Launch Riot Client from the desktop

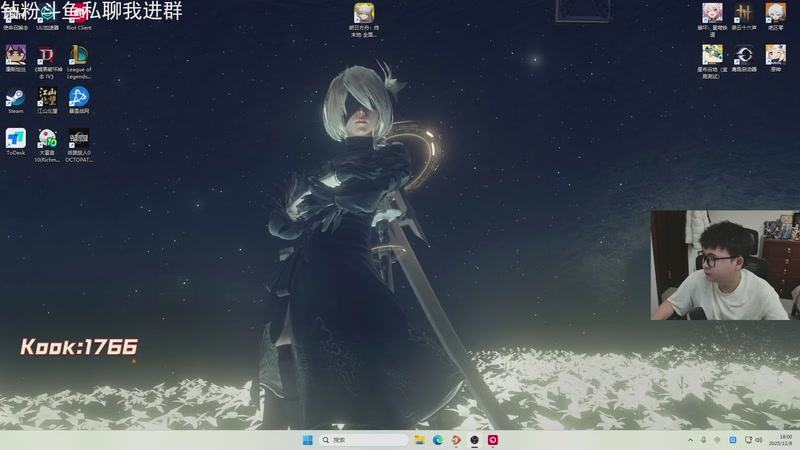[79, 17]
